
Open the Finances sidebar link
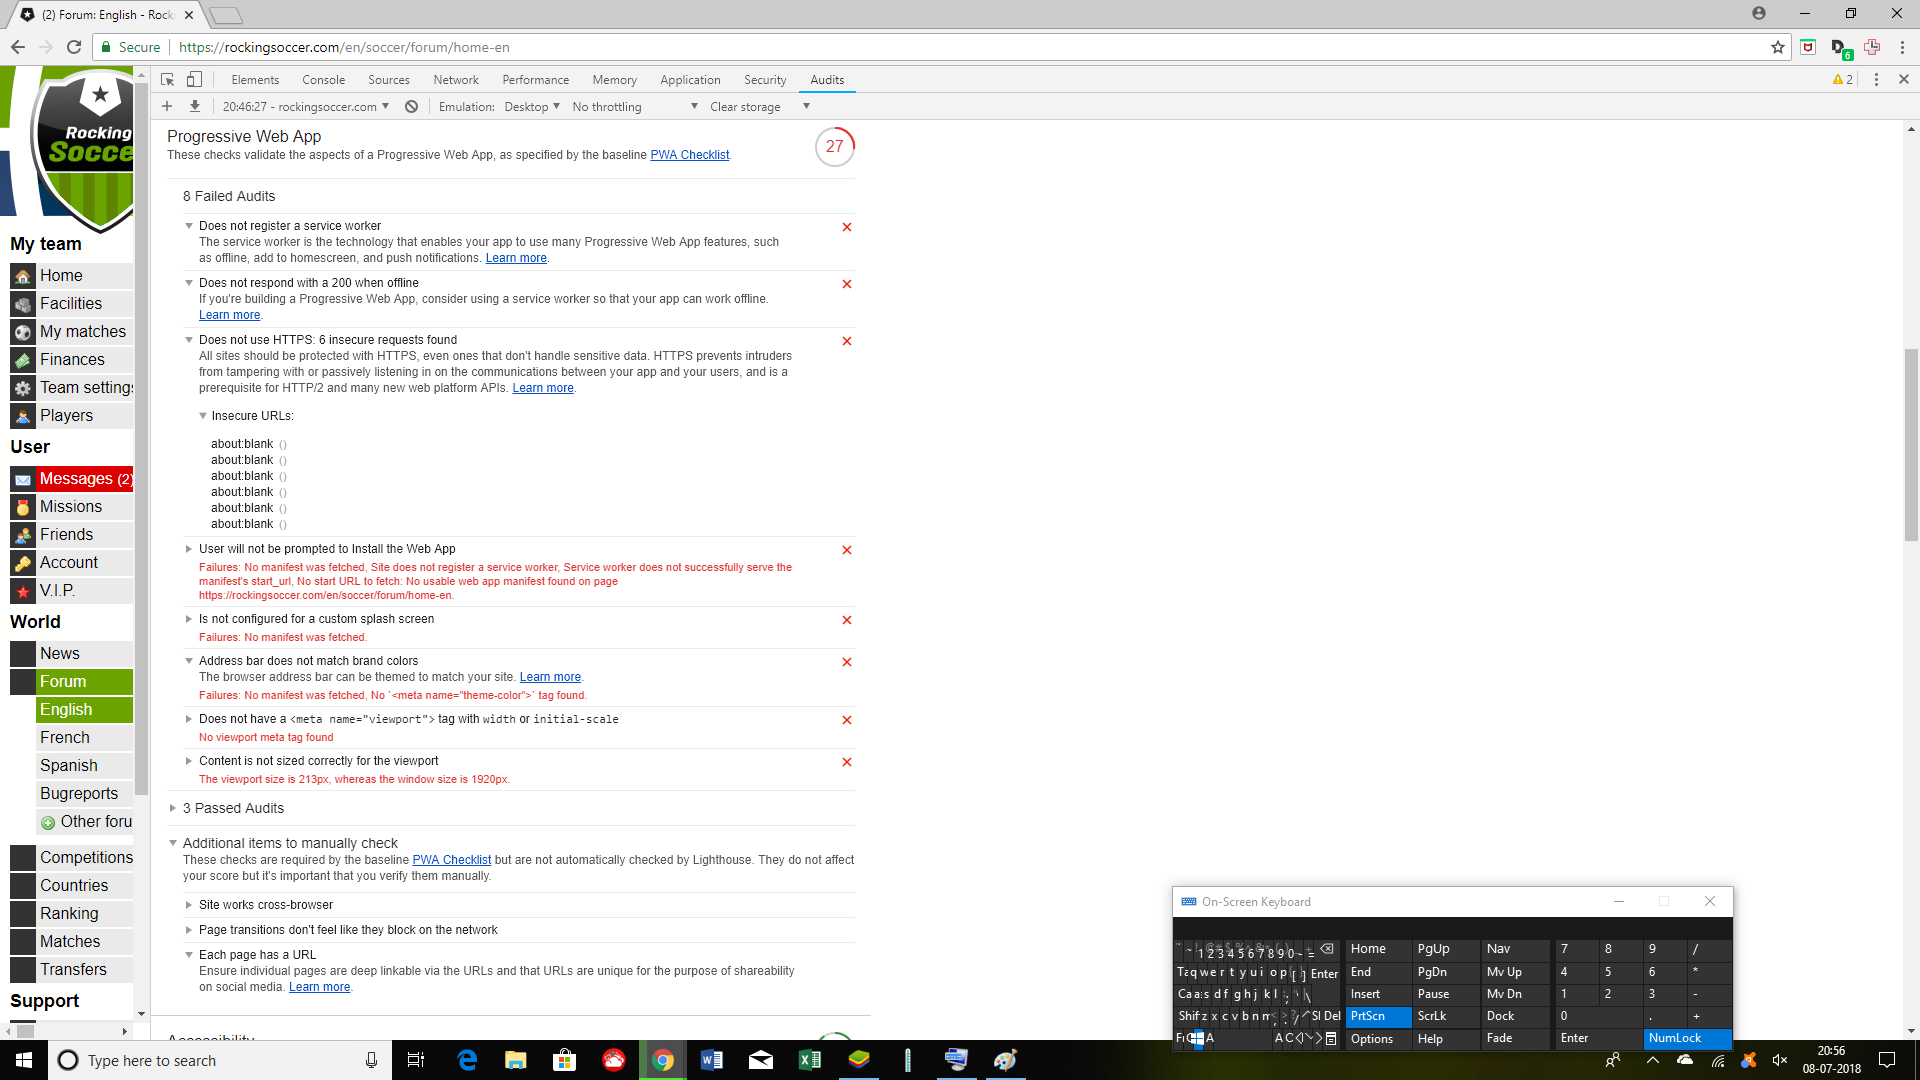tap(72, 360)
